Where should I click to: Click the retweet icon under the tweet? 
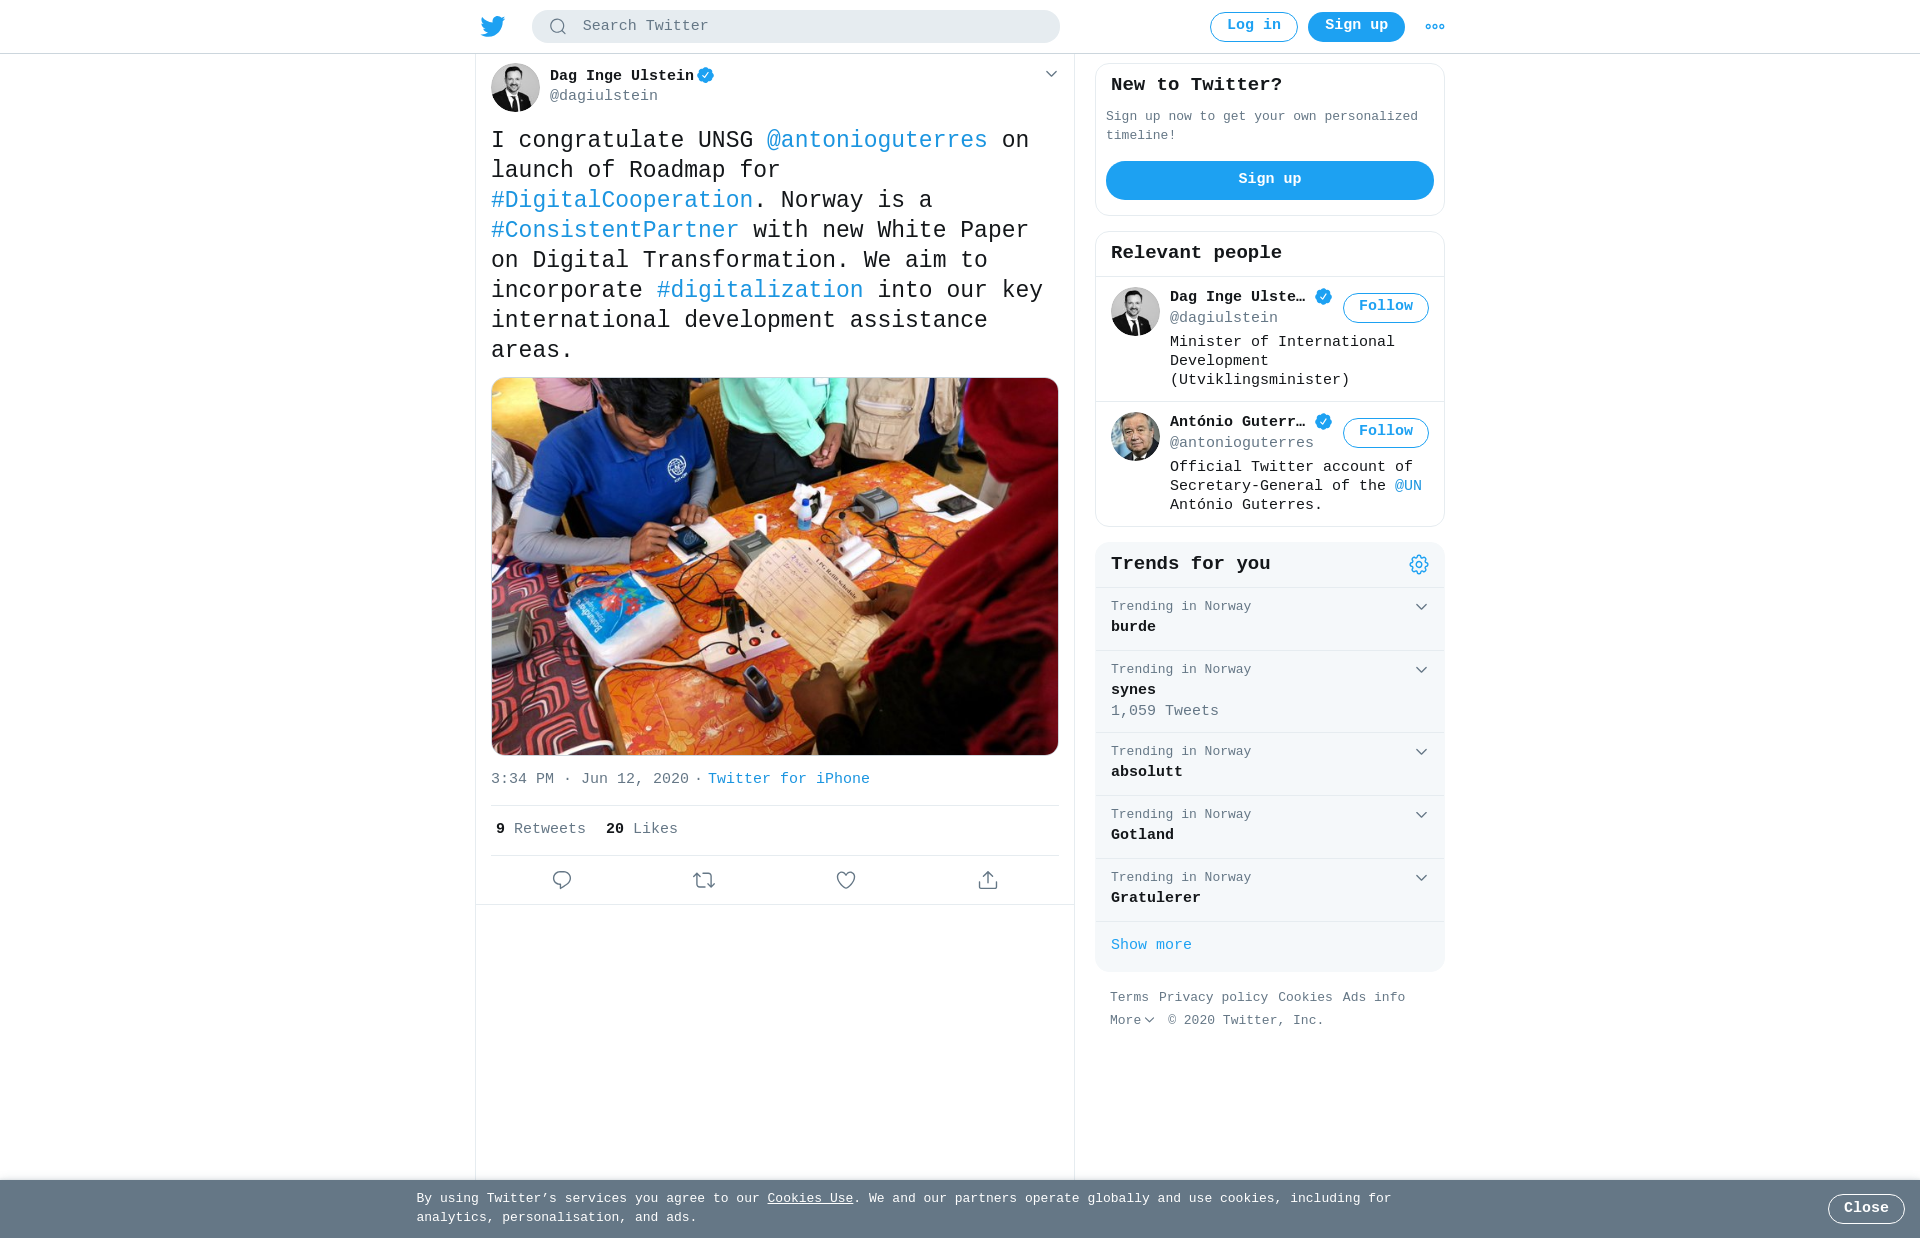(x=704, y=880)
